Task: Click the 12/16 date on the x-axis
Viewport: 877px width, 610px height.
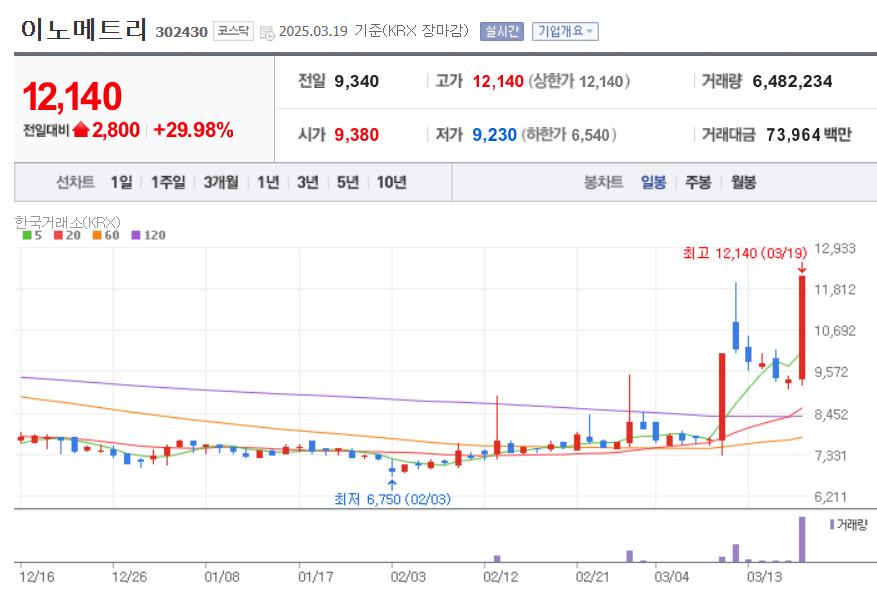Action: click(37, 576)
